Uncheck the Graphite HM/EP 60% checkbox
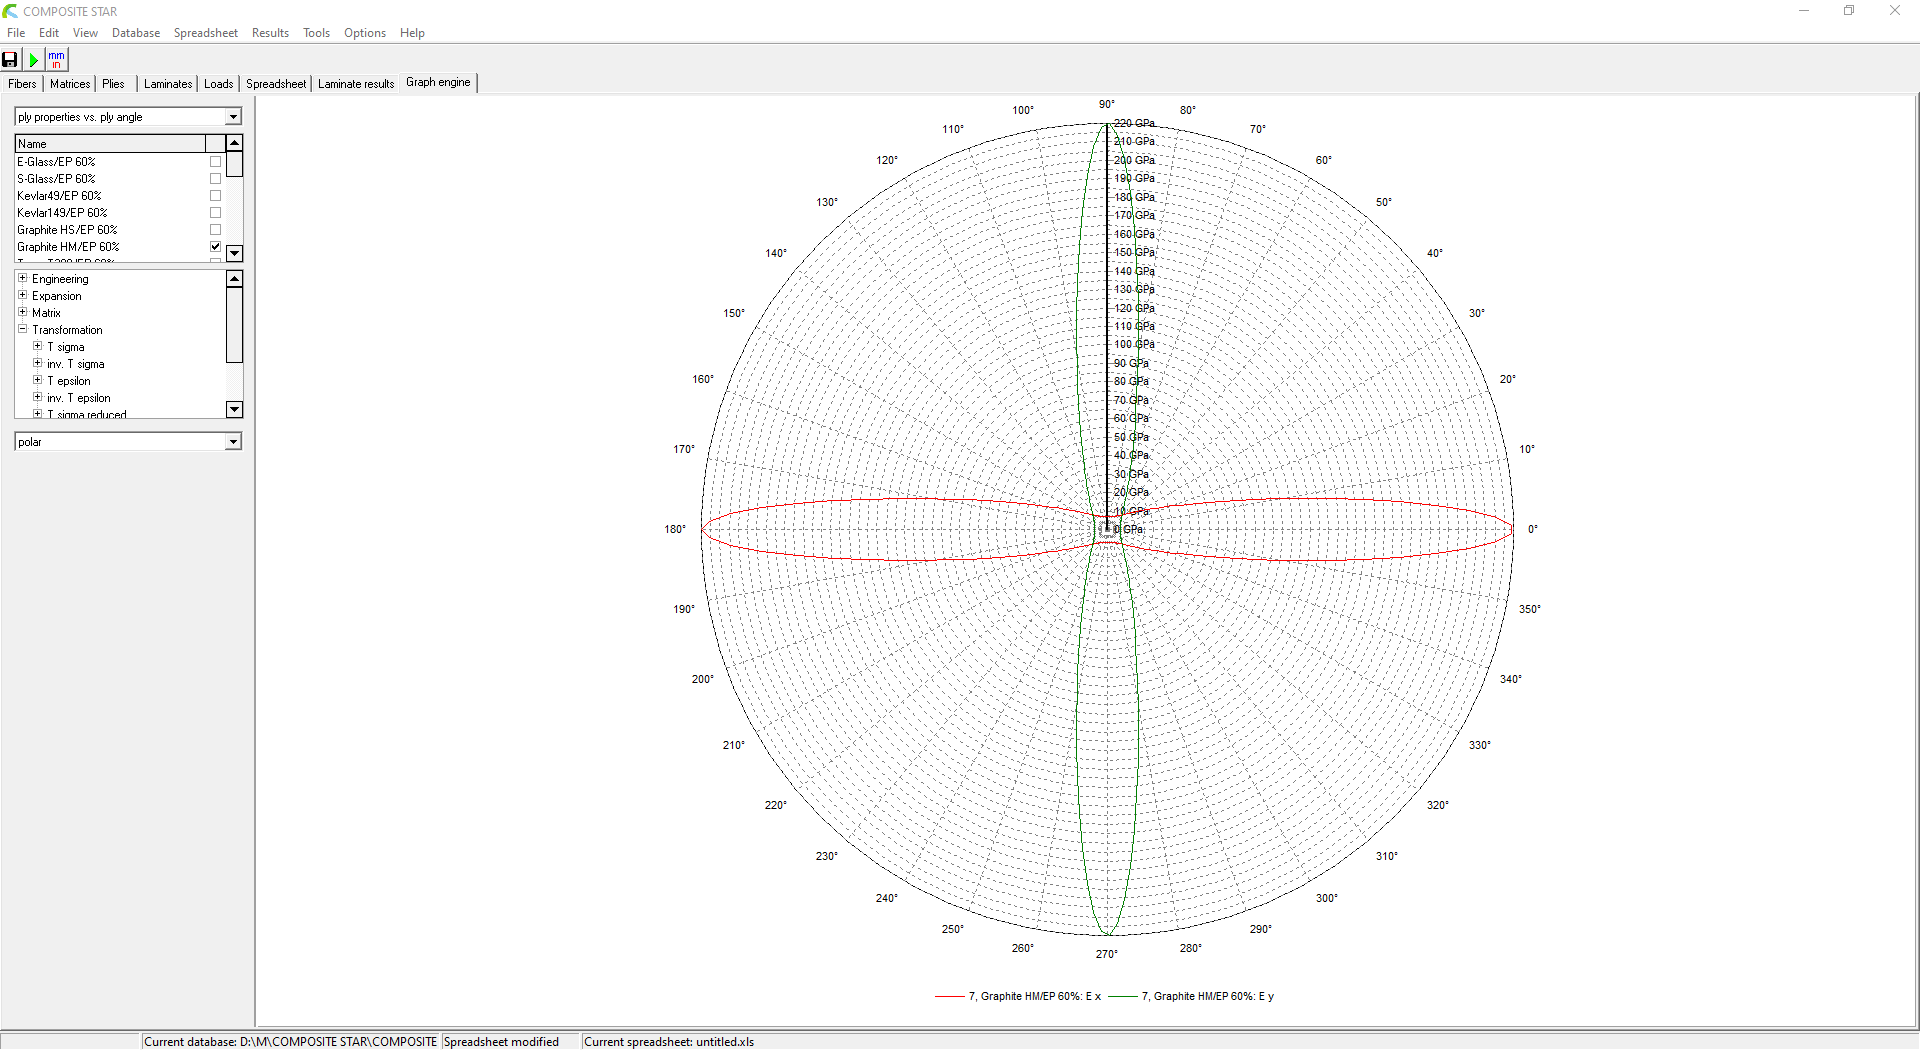The image size is (1920, 1050). point(215,246)
